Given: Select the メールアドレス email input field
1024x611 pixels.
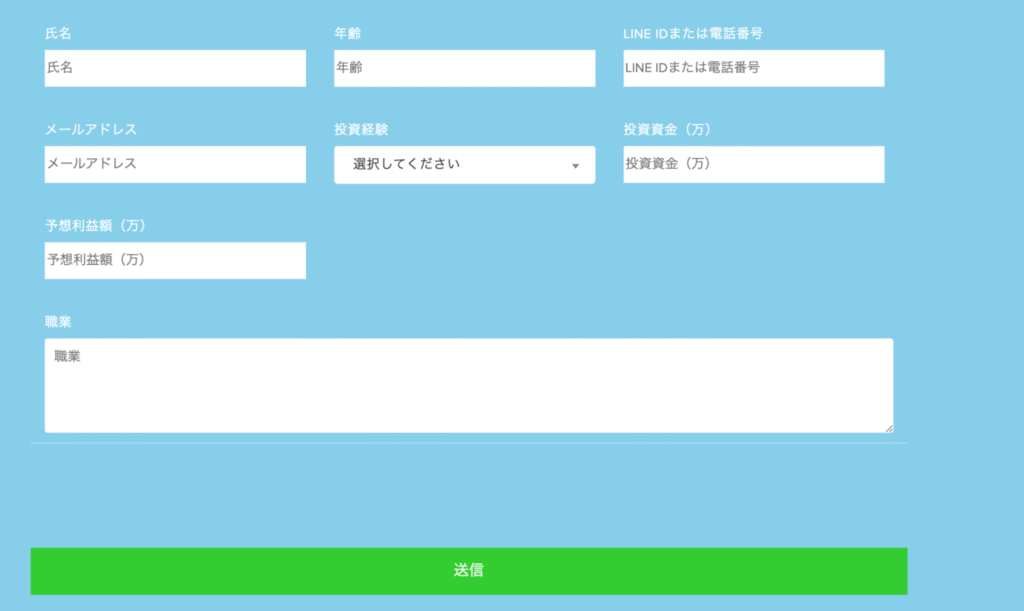Looking at the screenshot, I should [x=175, y=164].
